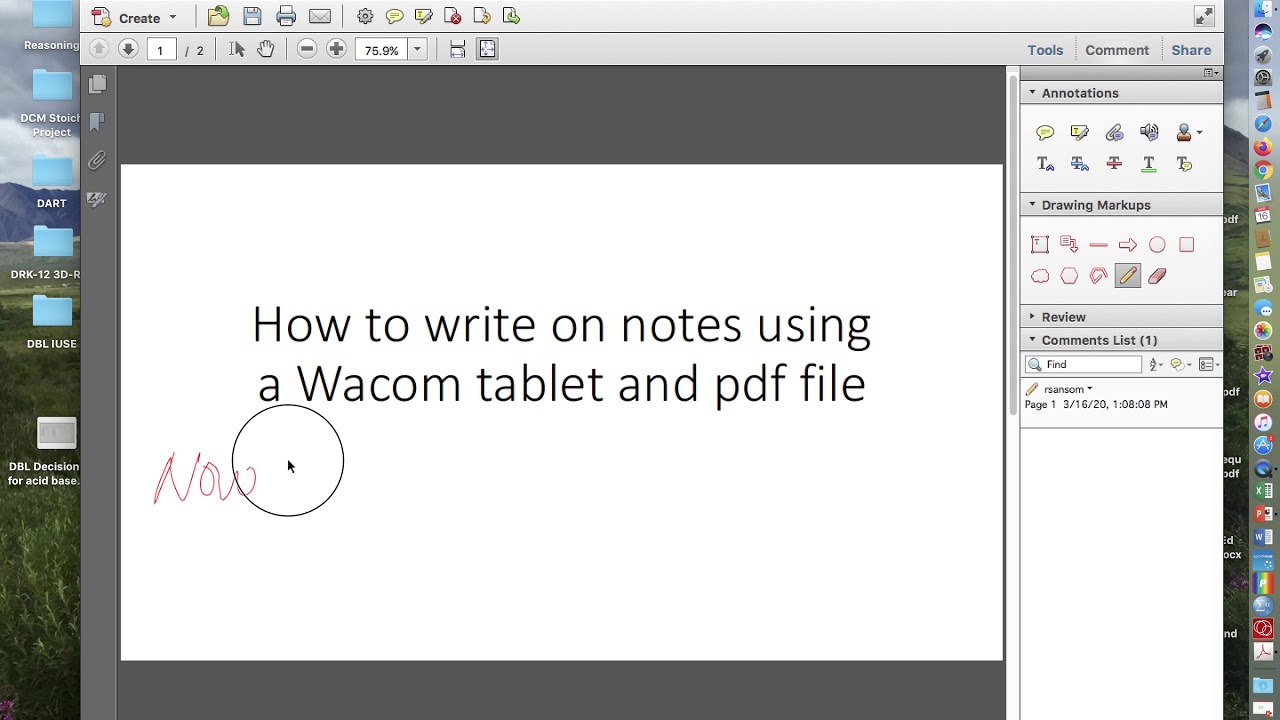Viewport: 1280px width, 720px height.
Task: Select the arrow drawing tool
Action: coord(1128,244)
